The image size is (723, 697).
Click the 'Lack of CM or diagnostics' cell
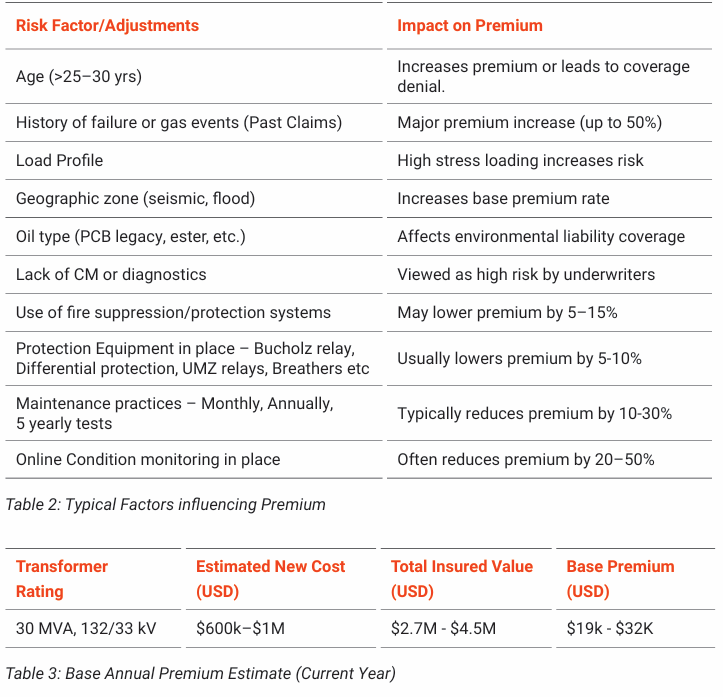(111, 275)
